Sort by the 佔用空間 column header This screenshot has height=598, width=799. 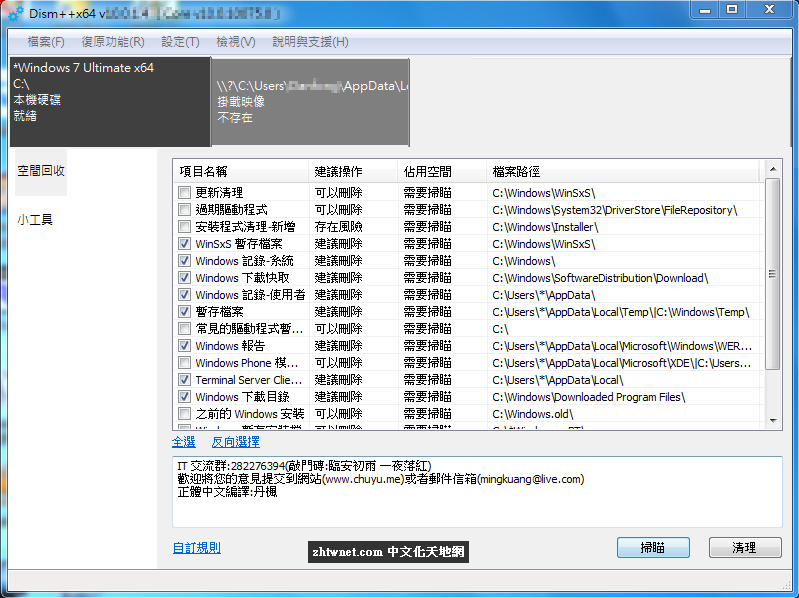pyautogui.click(x=442, y=172)
